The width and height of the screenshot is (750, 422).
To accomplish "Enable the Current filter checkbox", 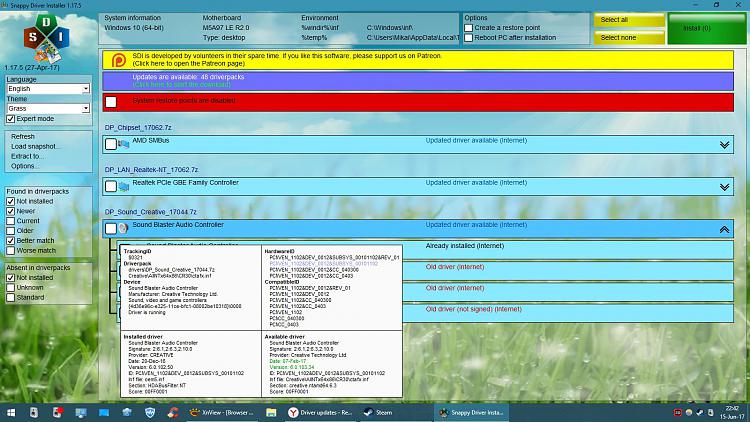I will point(11,221).
